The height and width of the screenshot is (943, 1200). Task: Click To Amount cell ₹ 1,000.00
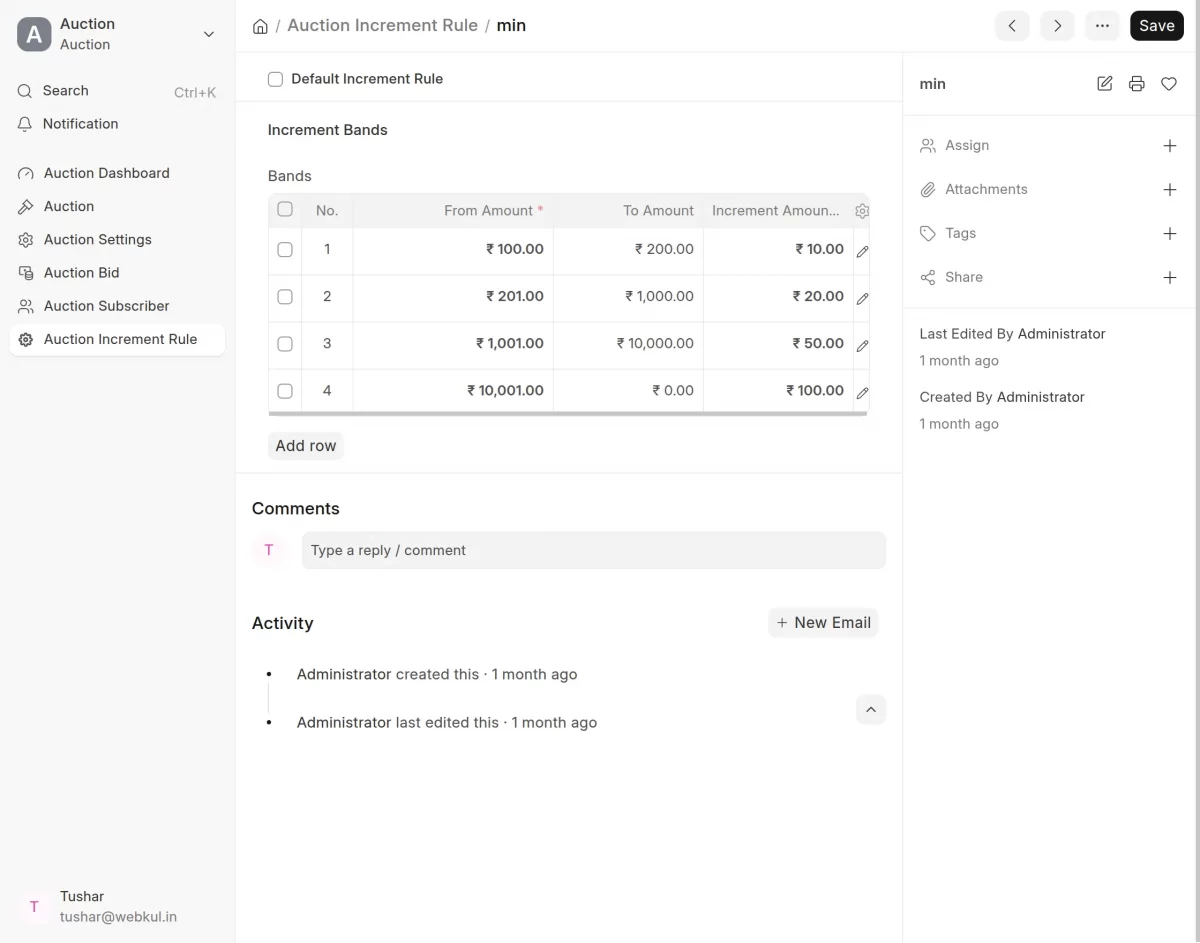(628, 296)
